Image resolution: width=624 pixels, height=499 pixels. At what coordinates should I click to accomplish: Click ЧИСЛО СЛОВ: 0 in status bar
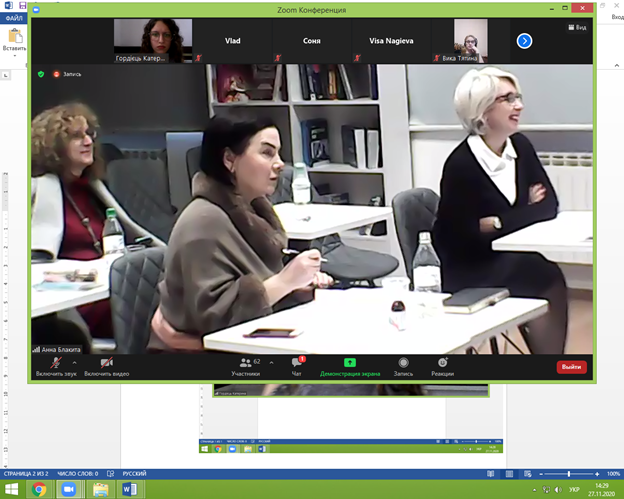tap(78, 474)
